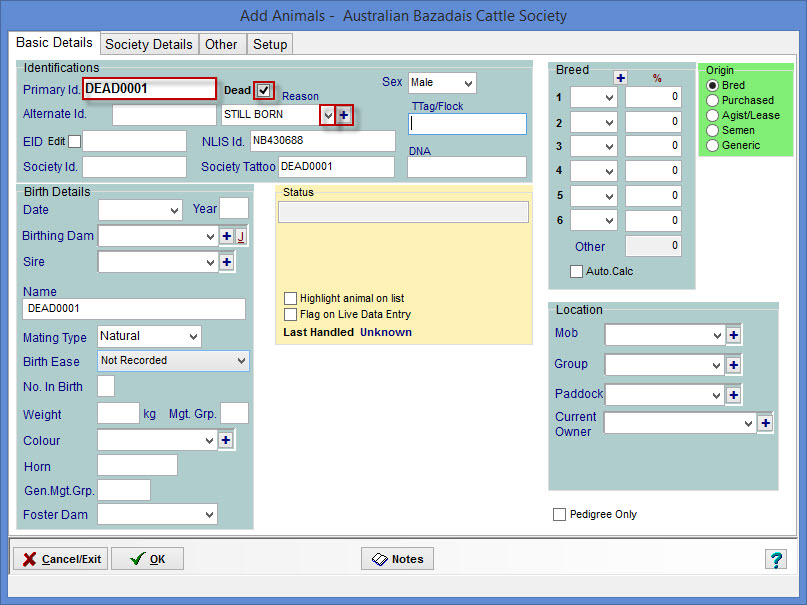Open help with the question mark icon
The image size is (807, 605).
(776, 559)
